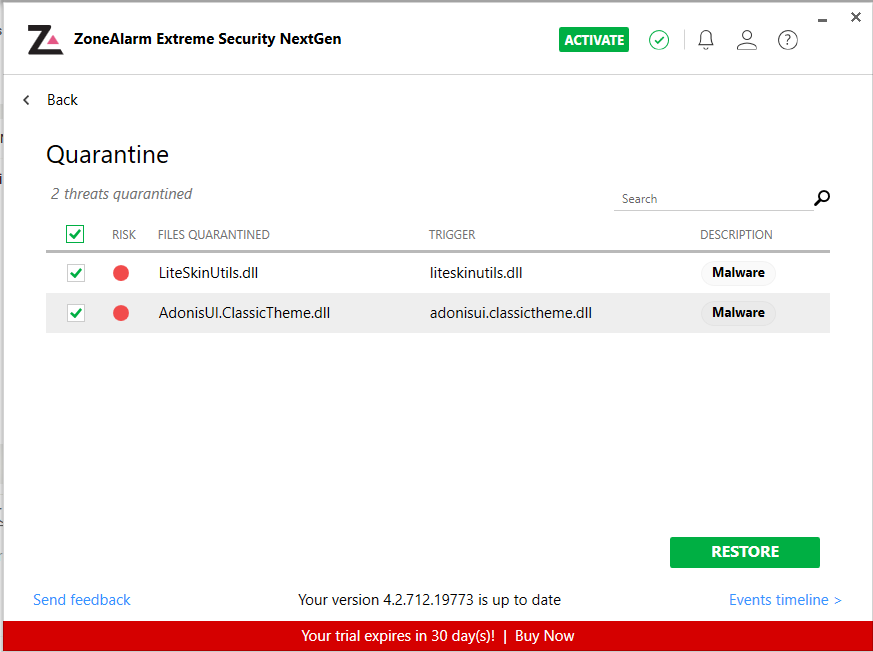
Task: Click into the Search field
Action: [714, 199]
